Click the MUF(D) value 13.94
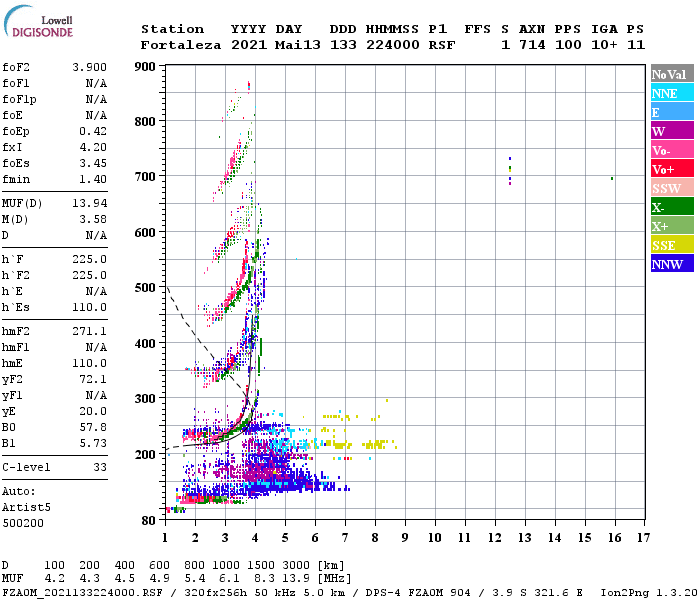Viewport: 700px width, 600px height. coord(90,203)
